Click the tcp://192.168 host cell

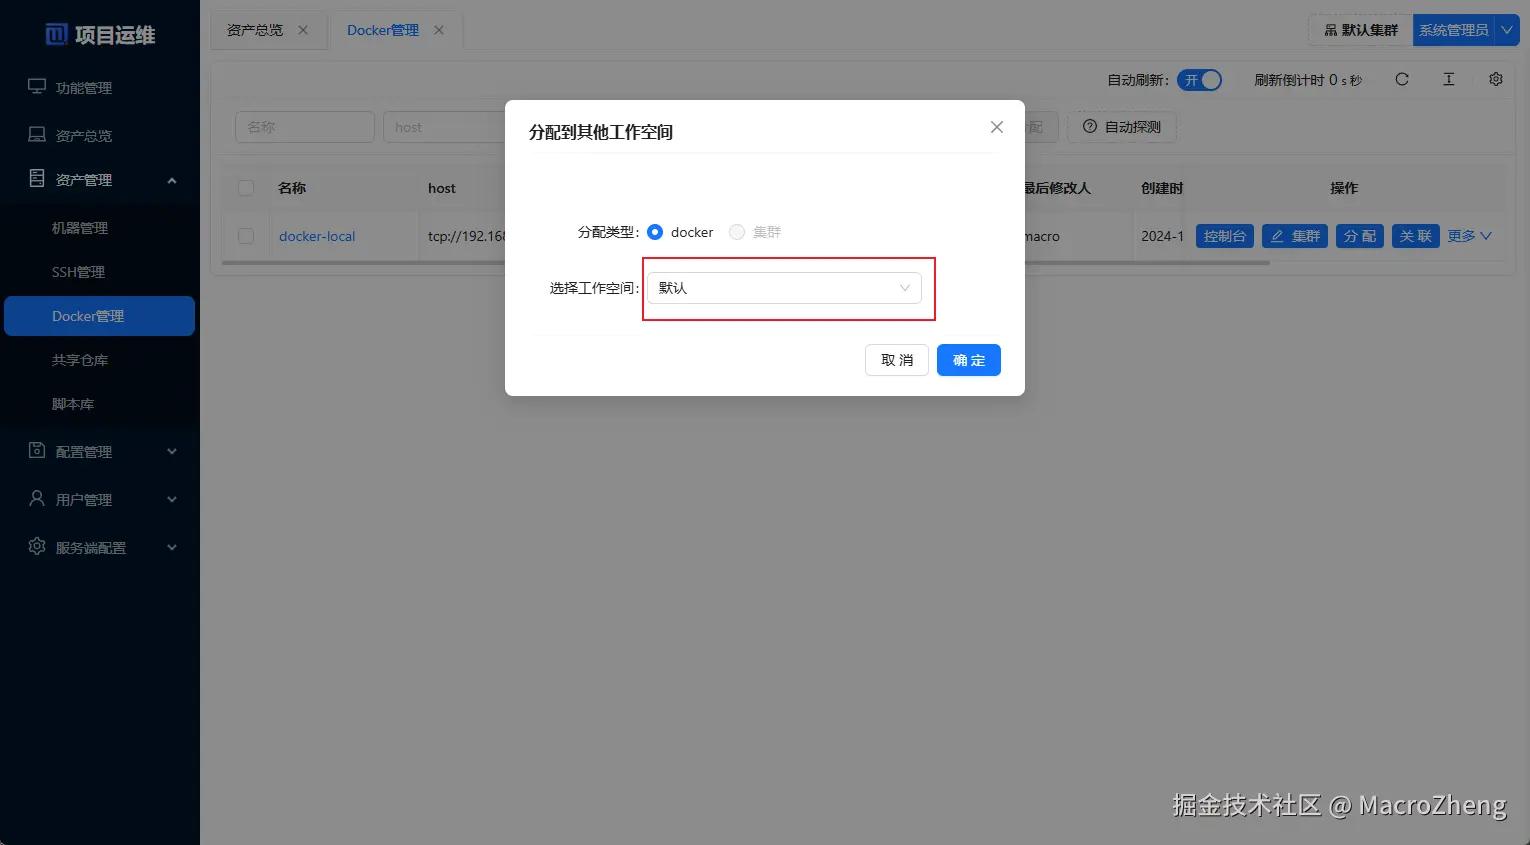click(467, 236)
